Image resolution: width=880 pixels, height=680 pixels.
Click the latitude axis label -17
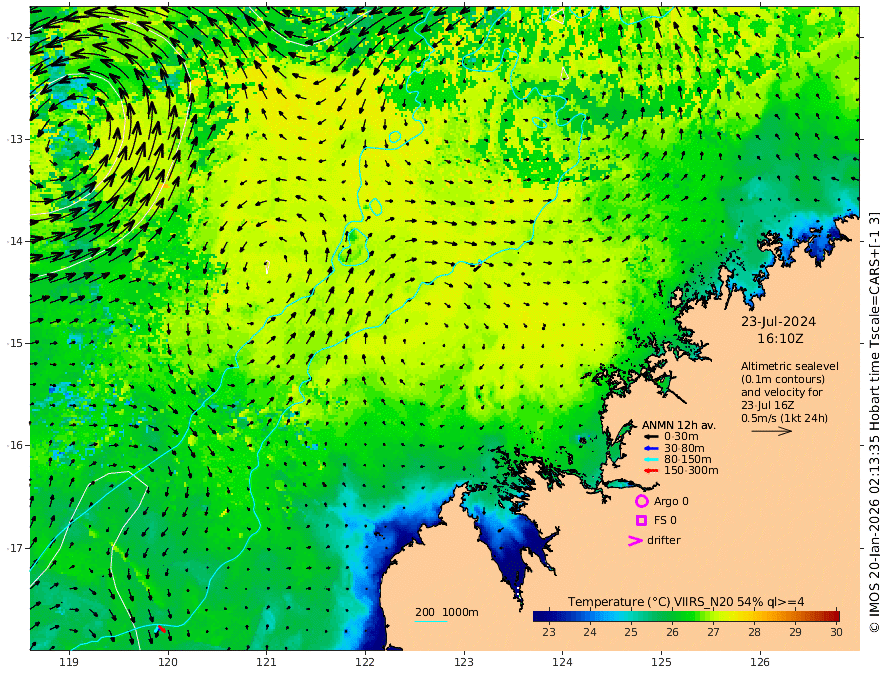(15, 548)
